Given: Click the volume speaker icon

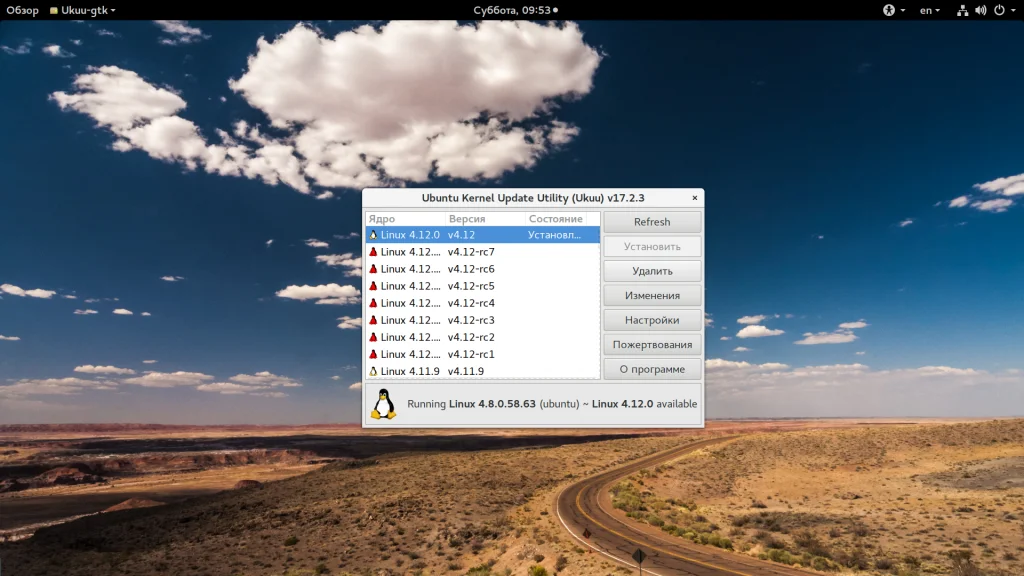Looking at the screenshot, I should pos(980,10).
